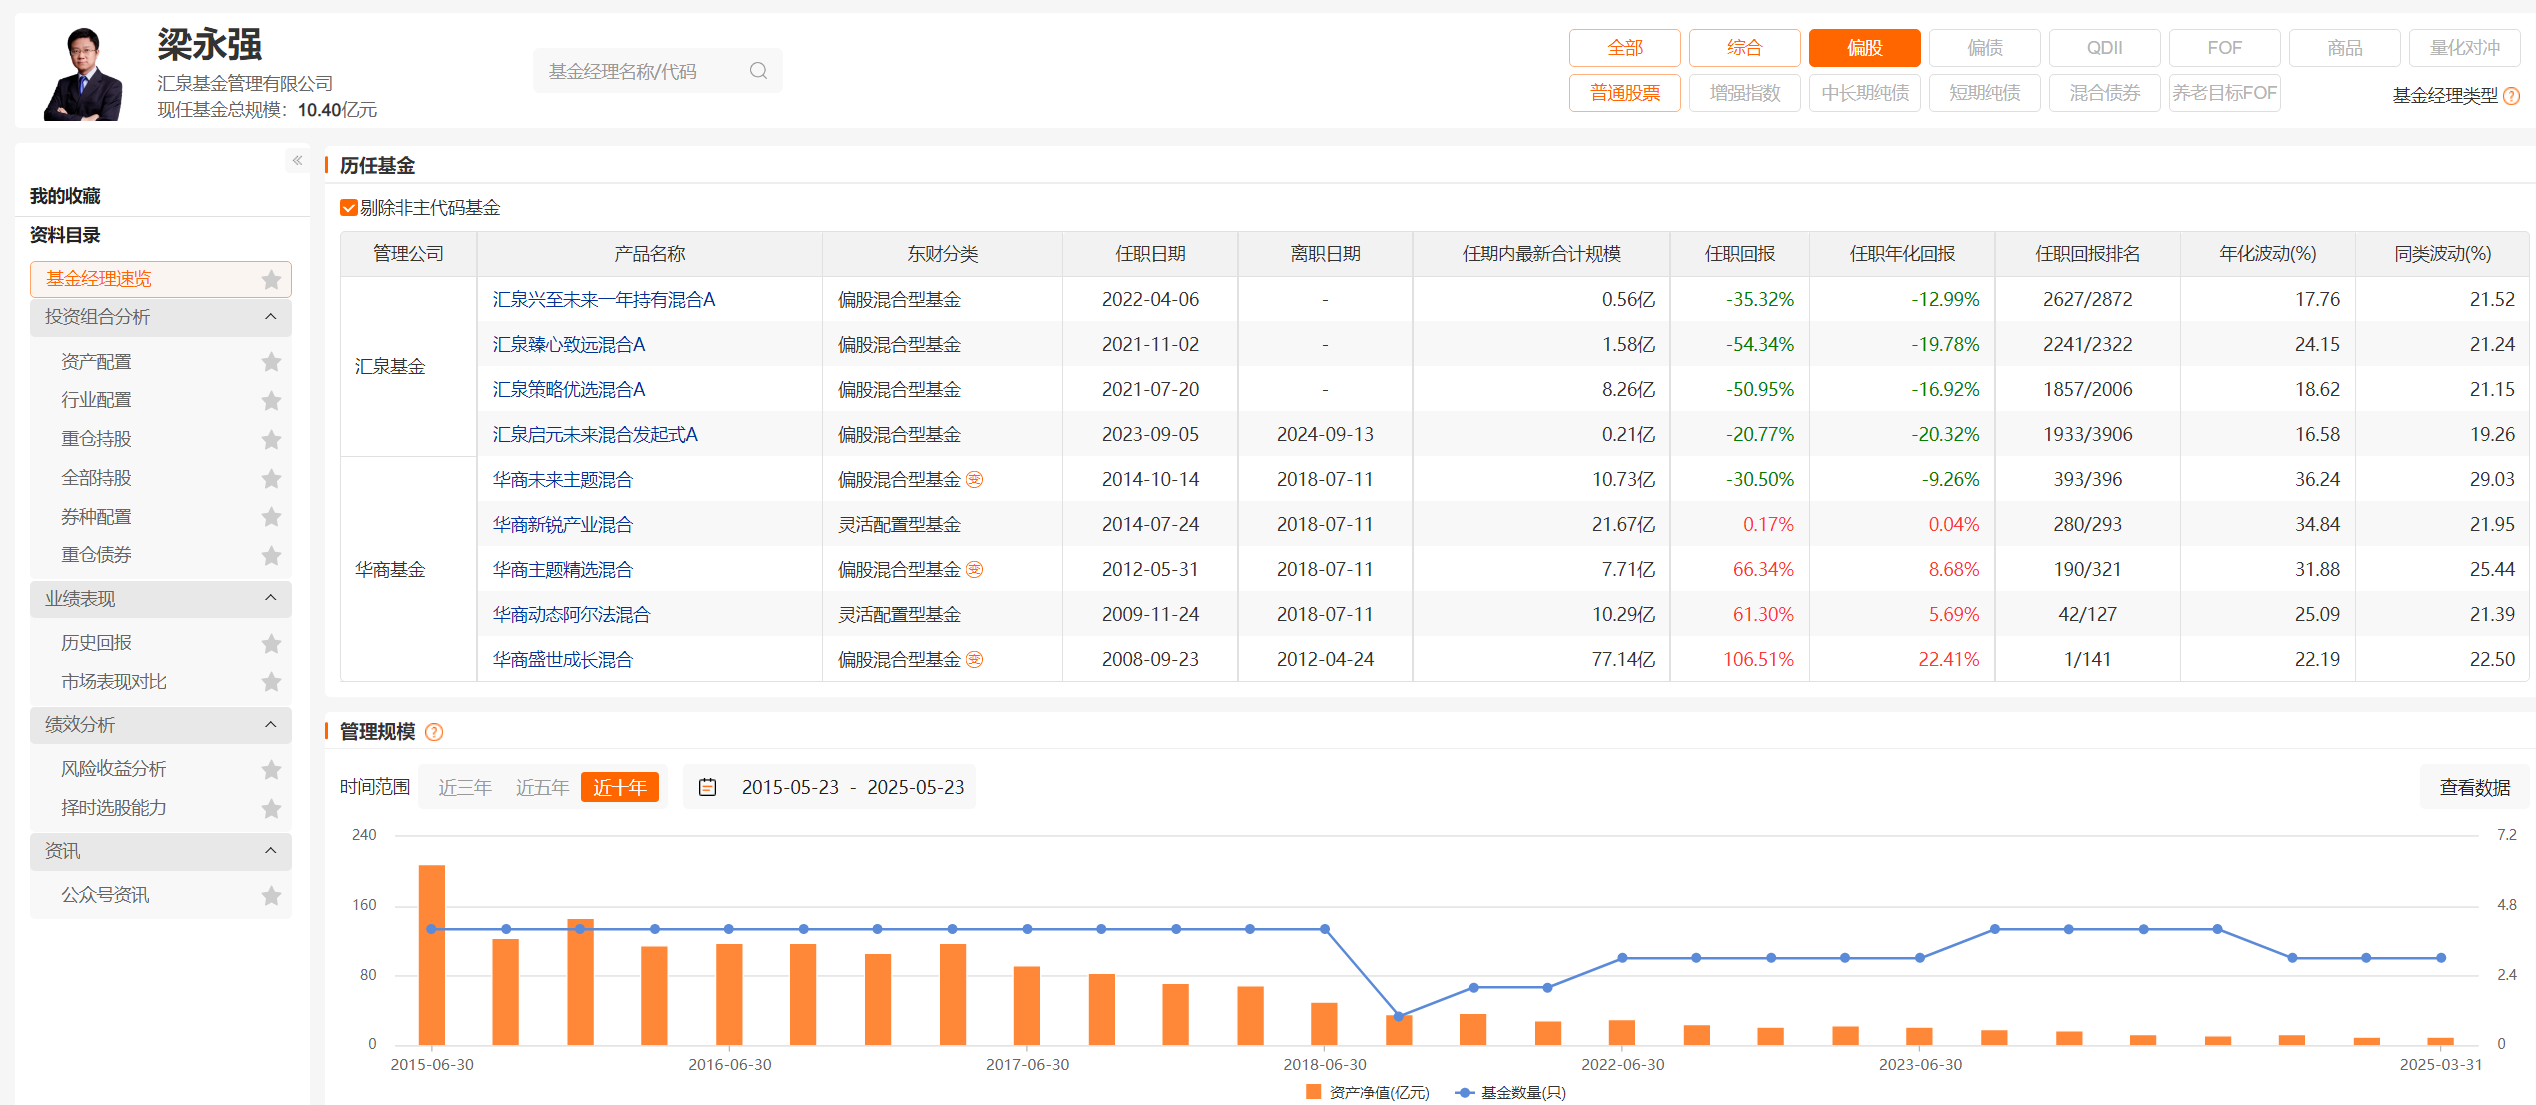Collapse the 绩效分析 section
This screenshot has width=2536, height=1105.
(x=270, y=724)
